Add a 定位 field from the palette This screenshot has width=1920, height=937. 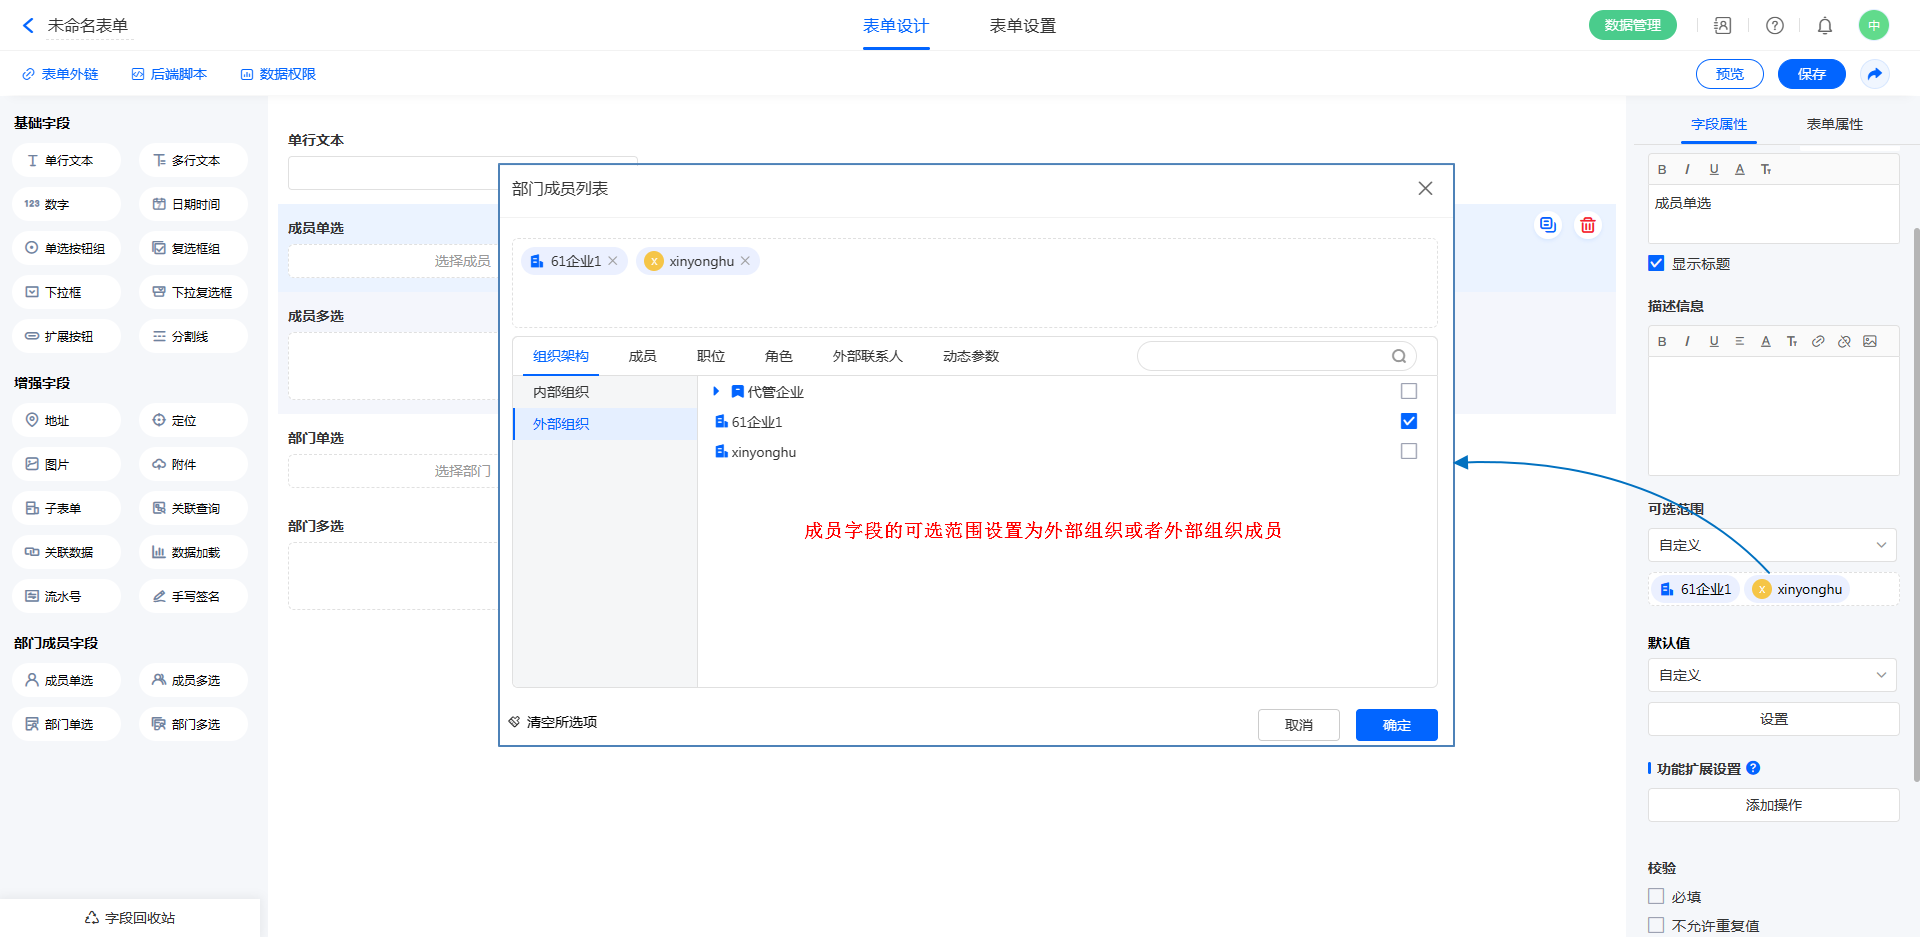click(x=193, y=420)
